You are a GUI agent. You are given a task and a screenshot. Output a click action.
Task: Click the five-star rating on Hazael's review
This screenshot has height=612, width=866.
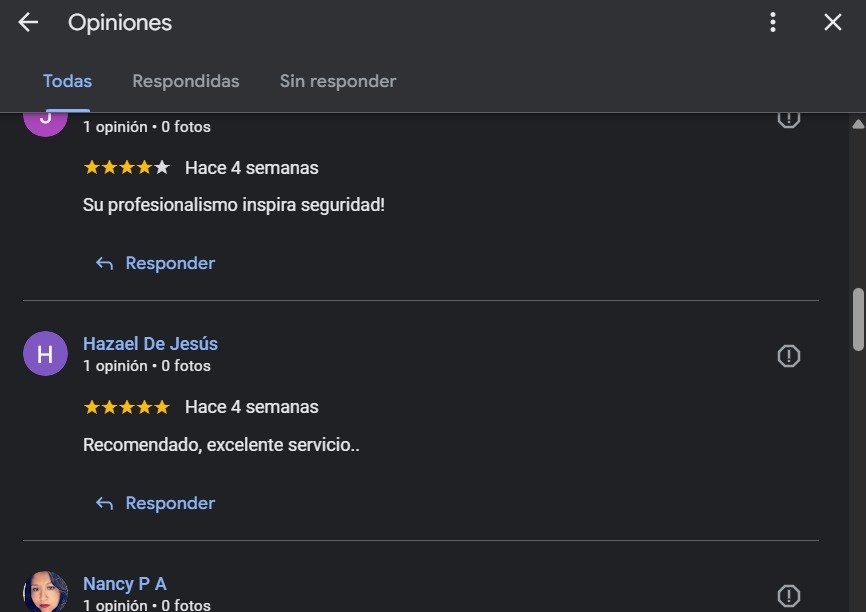click(x=126, y=407)
